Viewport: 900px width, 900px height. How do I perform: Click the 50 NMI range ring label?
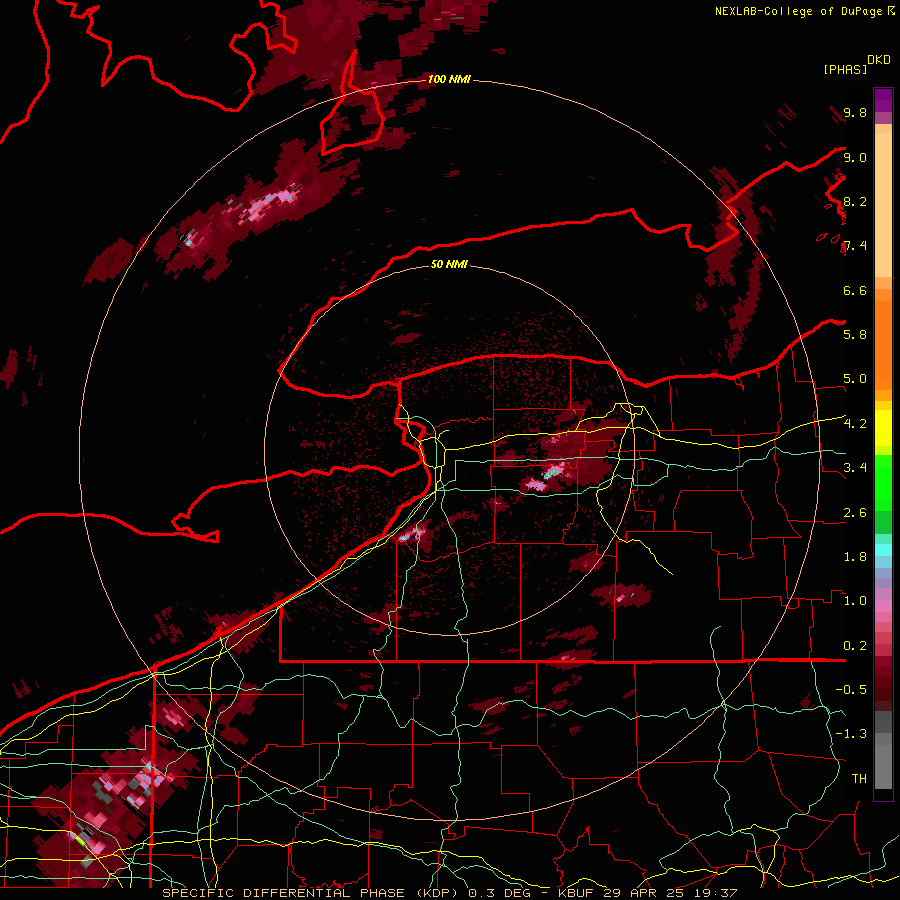449,265
